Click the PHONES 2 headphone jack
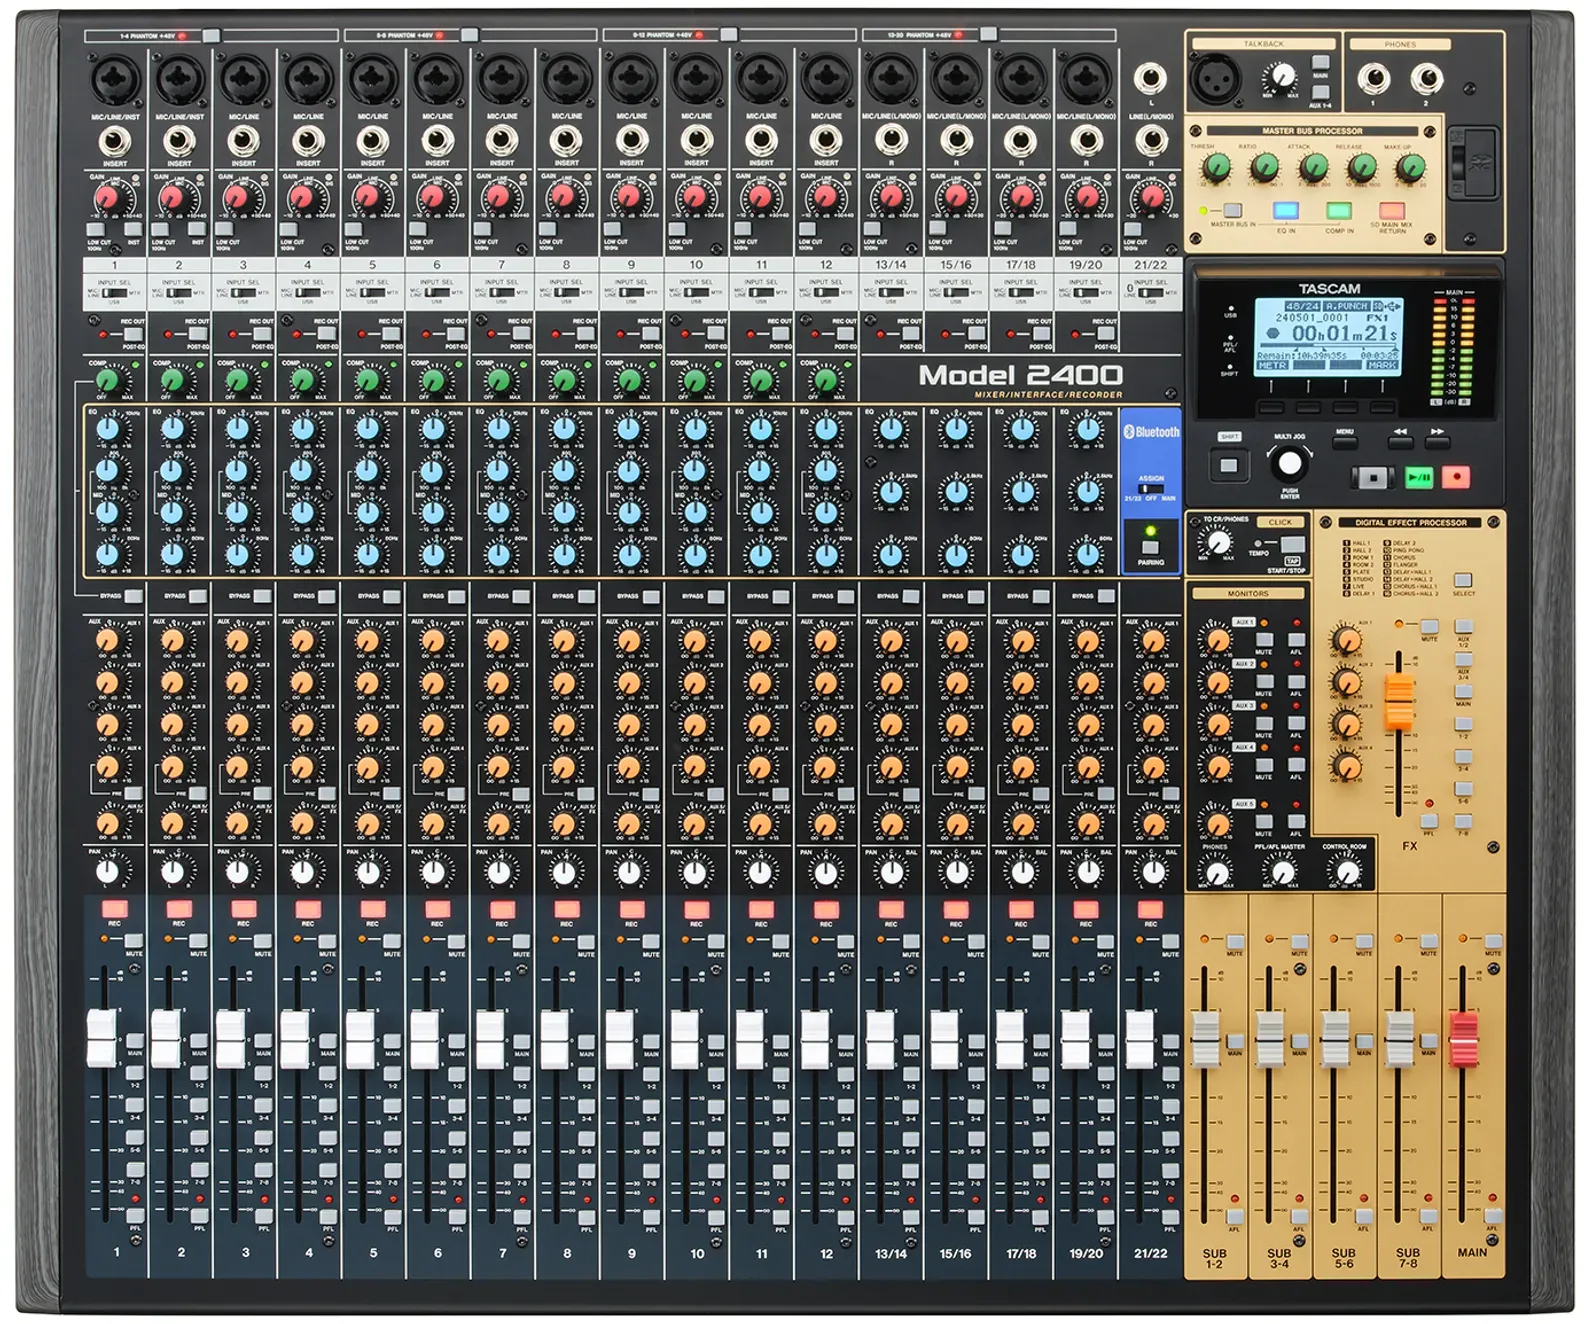 tap(1427, 78)
